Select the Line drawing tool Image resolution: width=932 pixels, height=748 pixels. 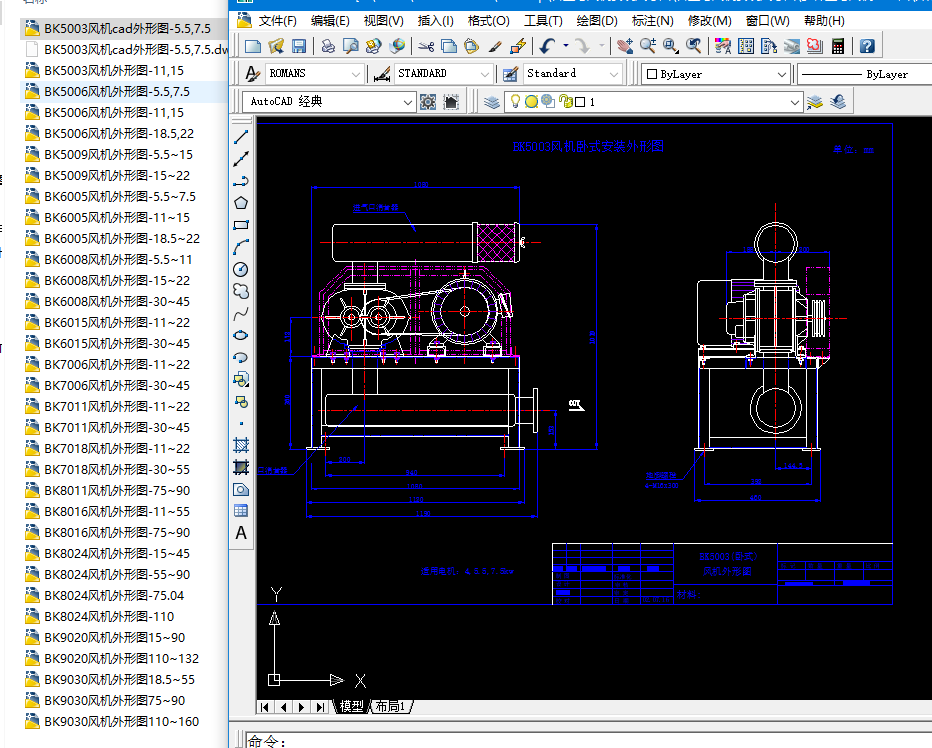[241, 137]
